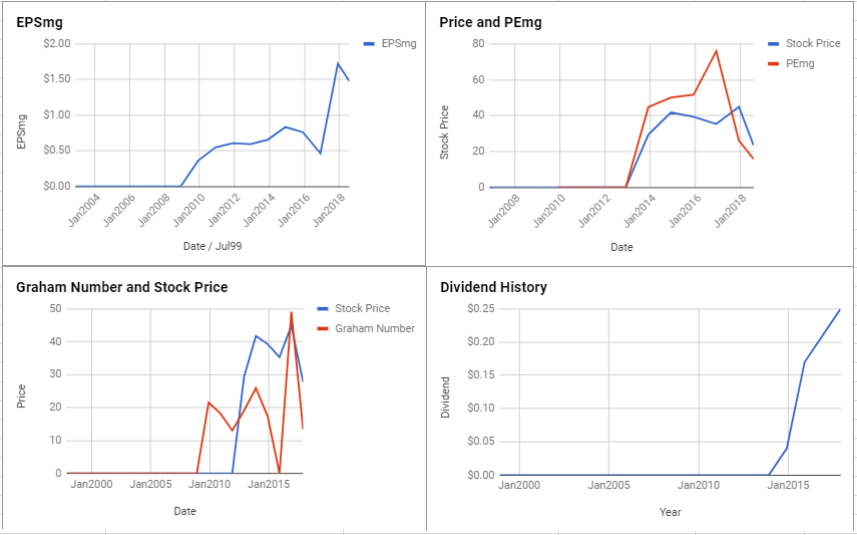Click the EPSmg line peak near Jan2018
This screenshot has width=857, height=535.
(338, 63)
